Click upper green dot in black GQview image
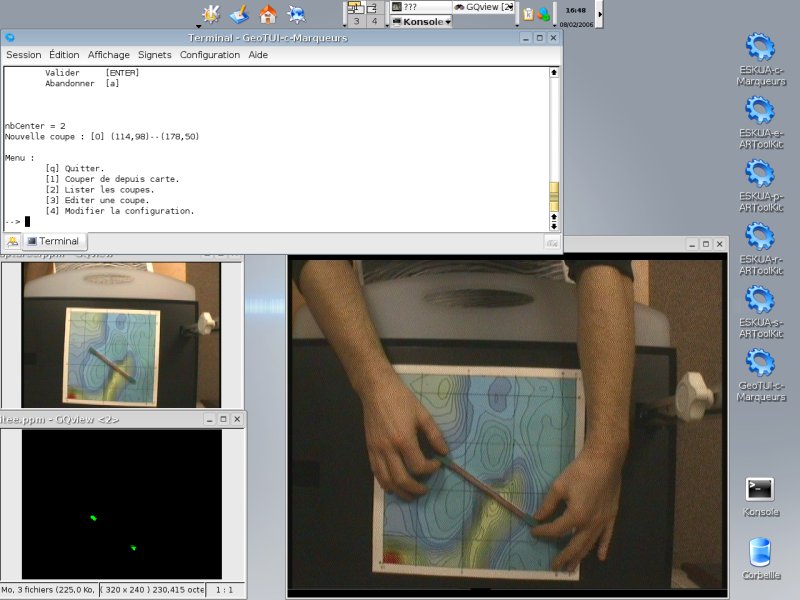 pyautogui.click(x=93, y=518)
